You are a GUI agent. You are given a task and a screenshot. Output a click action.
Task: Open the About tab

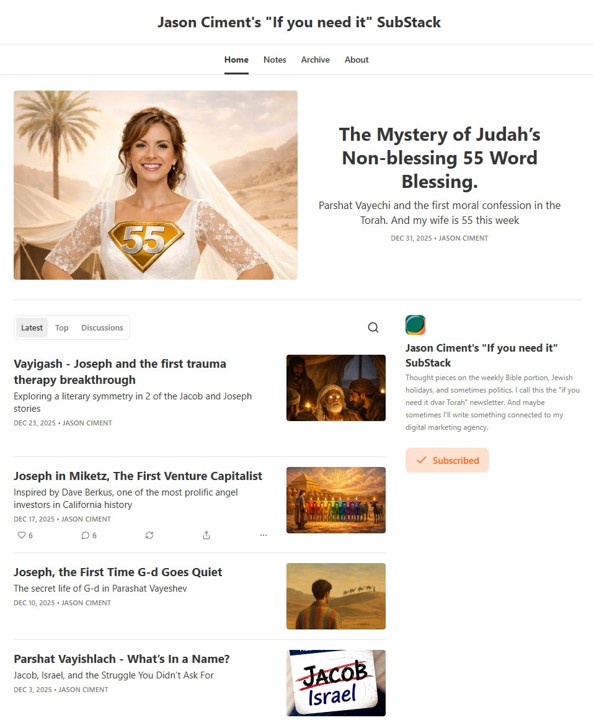357,60
